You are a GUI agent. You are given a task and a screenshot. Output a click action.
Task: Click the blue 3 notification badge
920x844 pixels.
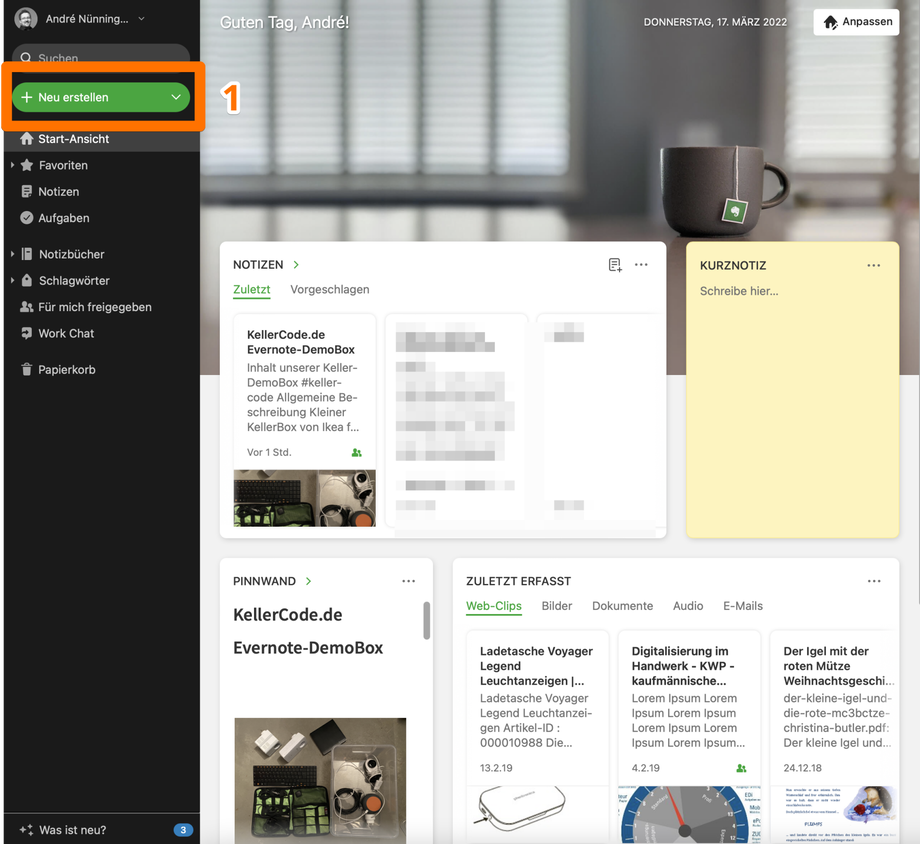tap(183, 830)
